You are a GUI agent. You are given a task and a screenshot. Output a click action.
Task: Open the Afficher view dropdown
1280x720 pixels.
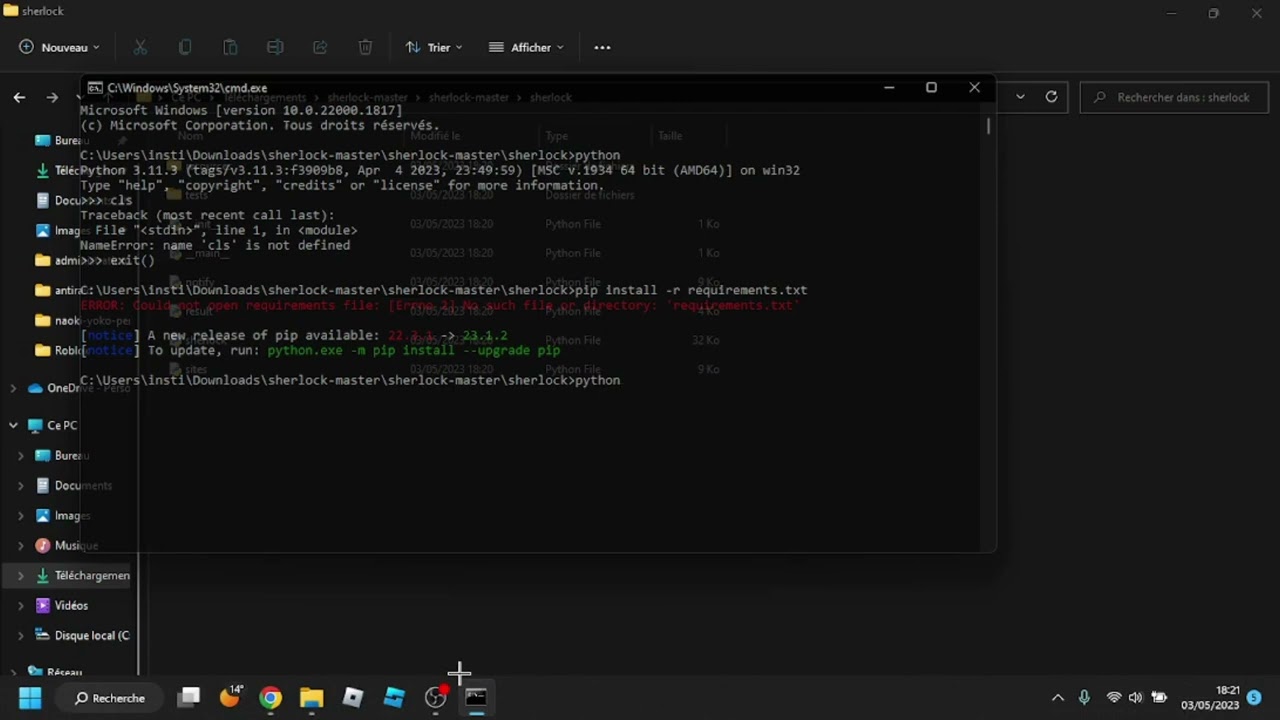tap(526, 47)
